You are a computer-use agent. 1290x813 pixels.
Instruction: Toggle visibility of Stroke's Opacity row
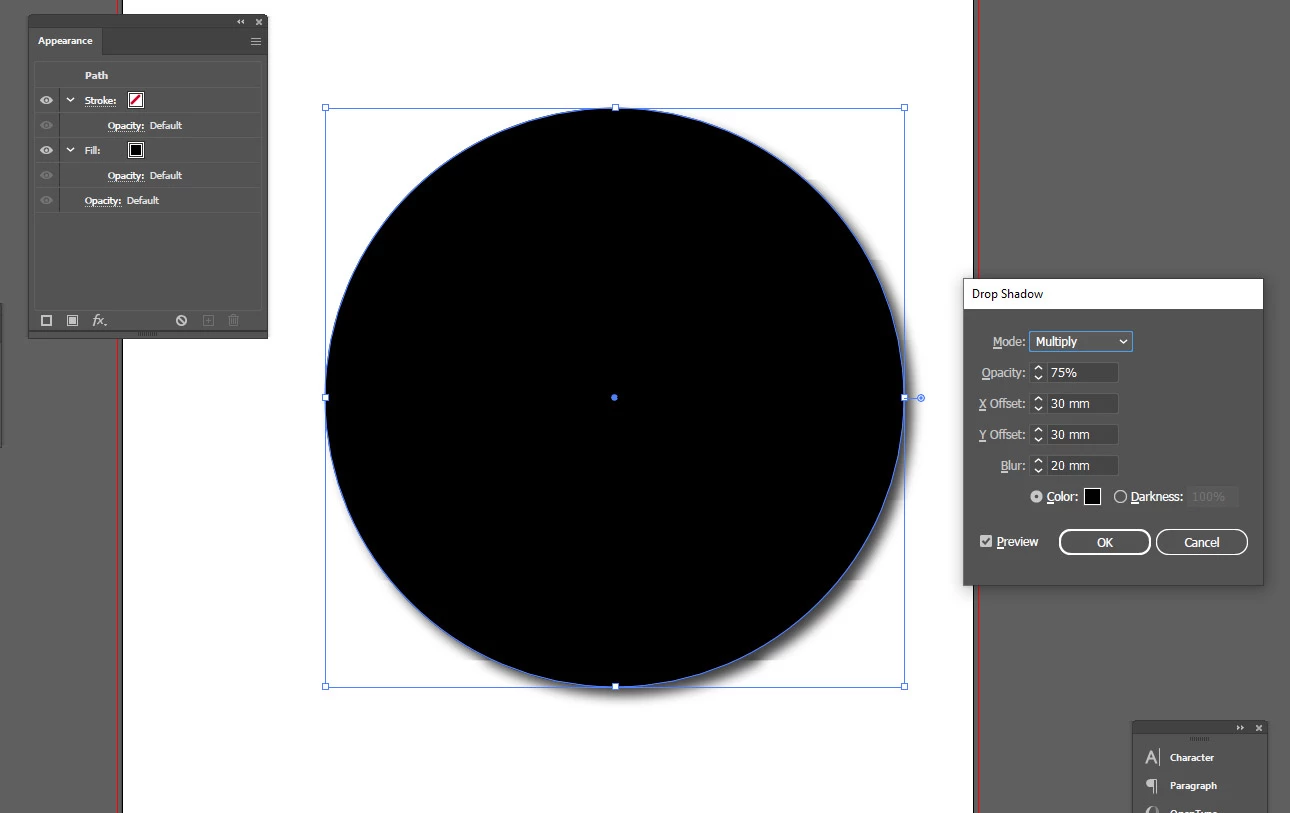tap(46, 125)
